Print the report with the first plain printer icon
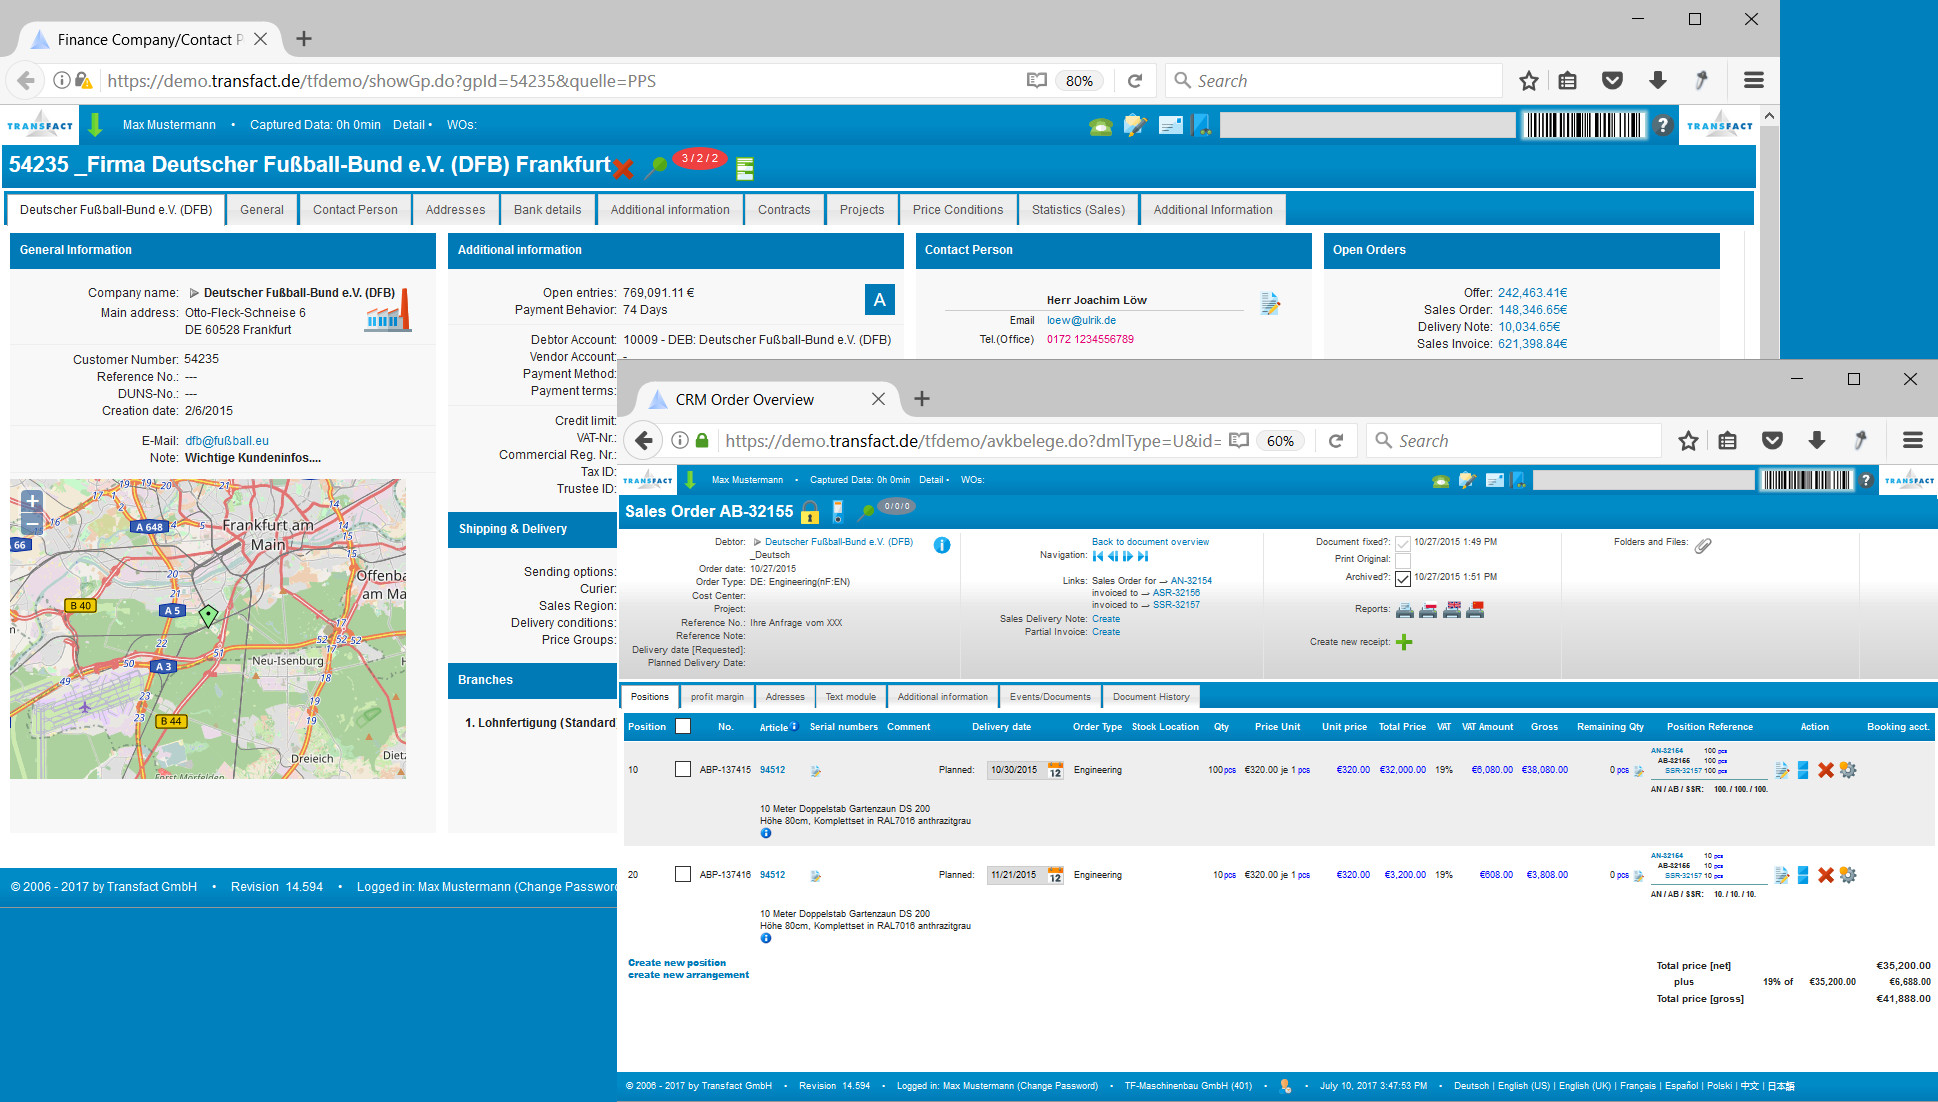Screen dimensions: 1938x1102 point(1405,610)
